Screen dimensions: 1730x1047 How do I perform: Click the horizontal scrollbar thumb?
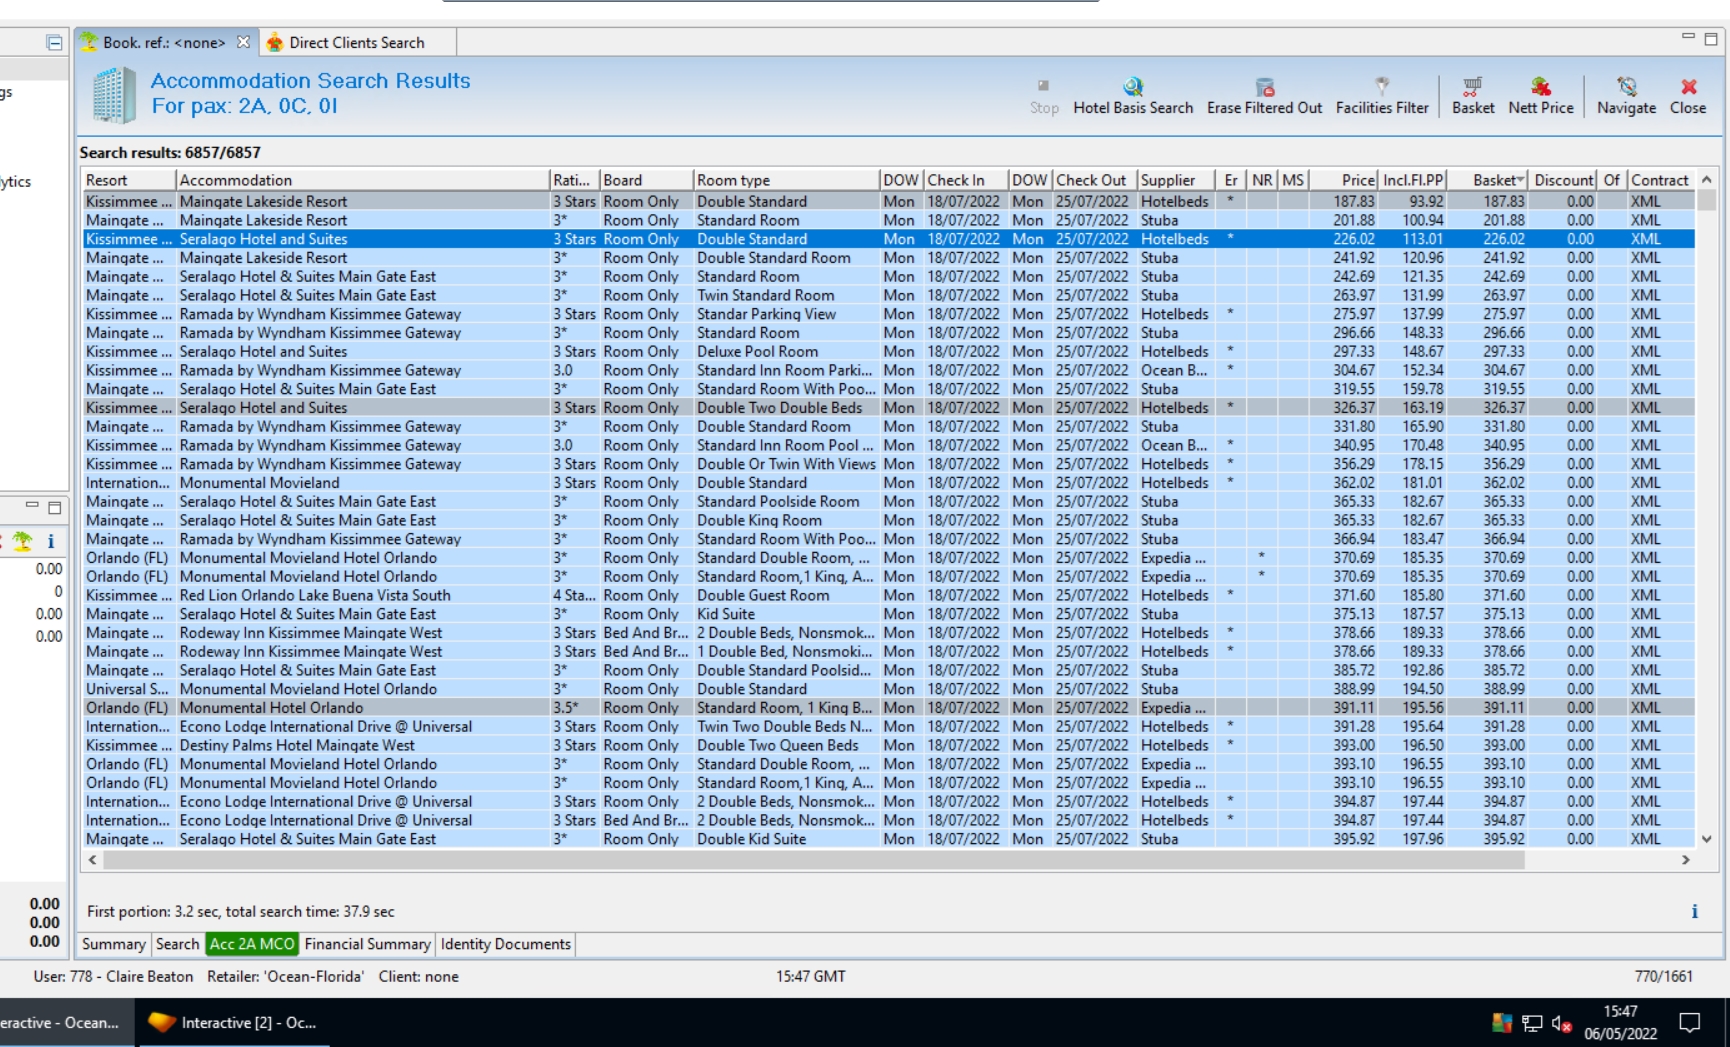(x=813, y=860)
